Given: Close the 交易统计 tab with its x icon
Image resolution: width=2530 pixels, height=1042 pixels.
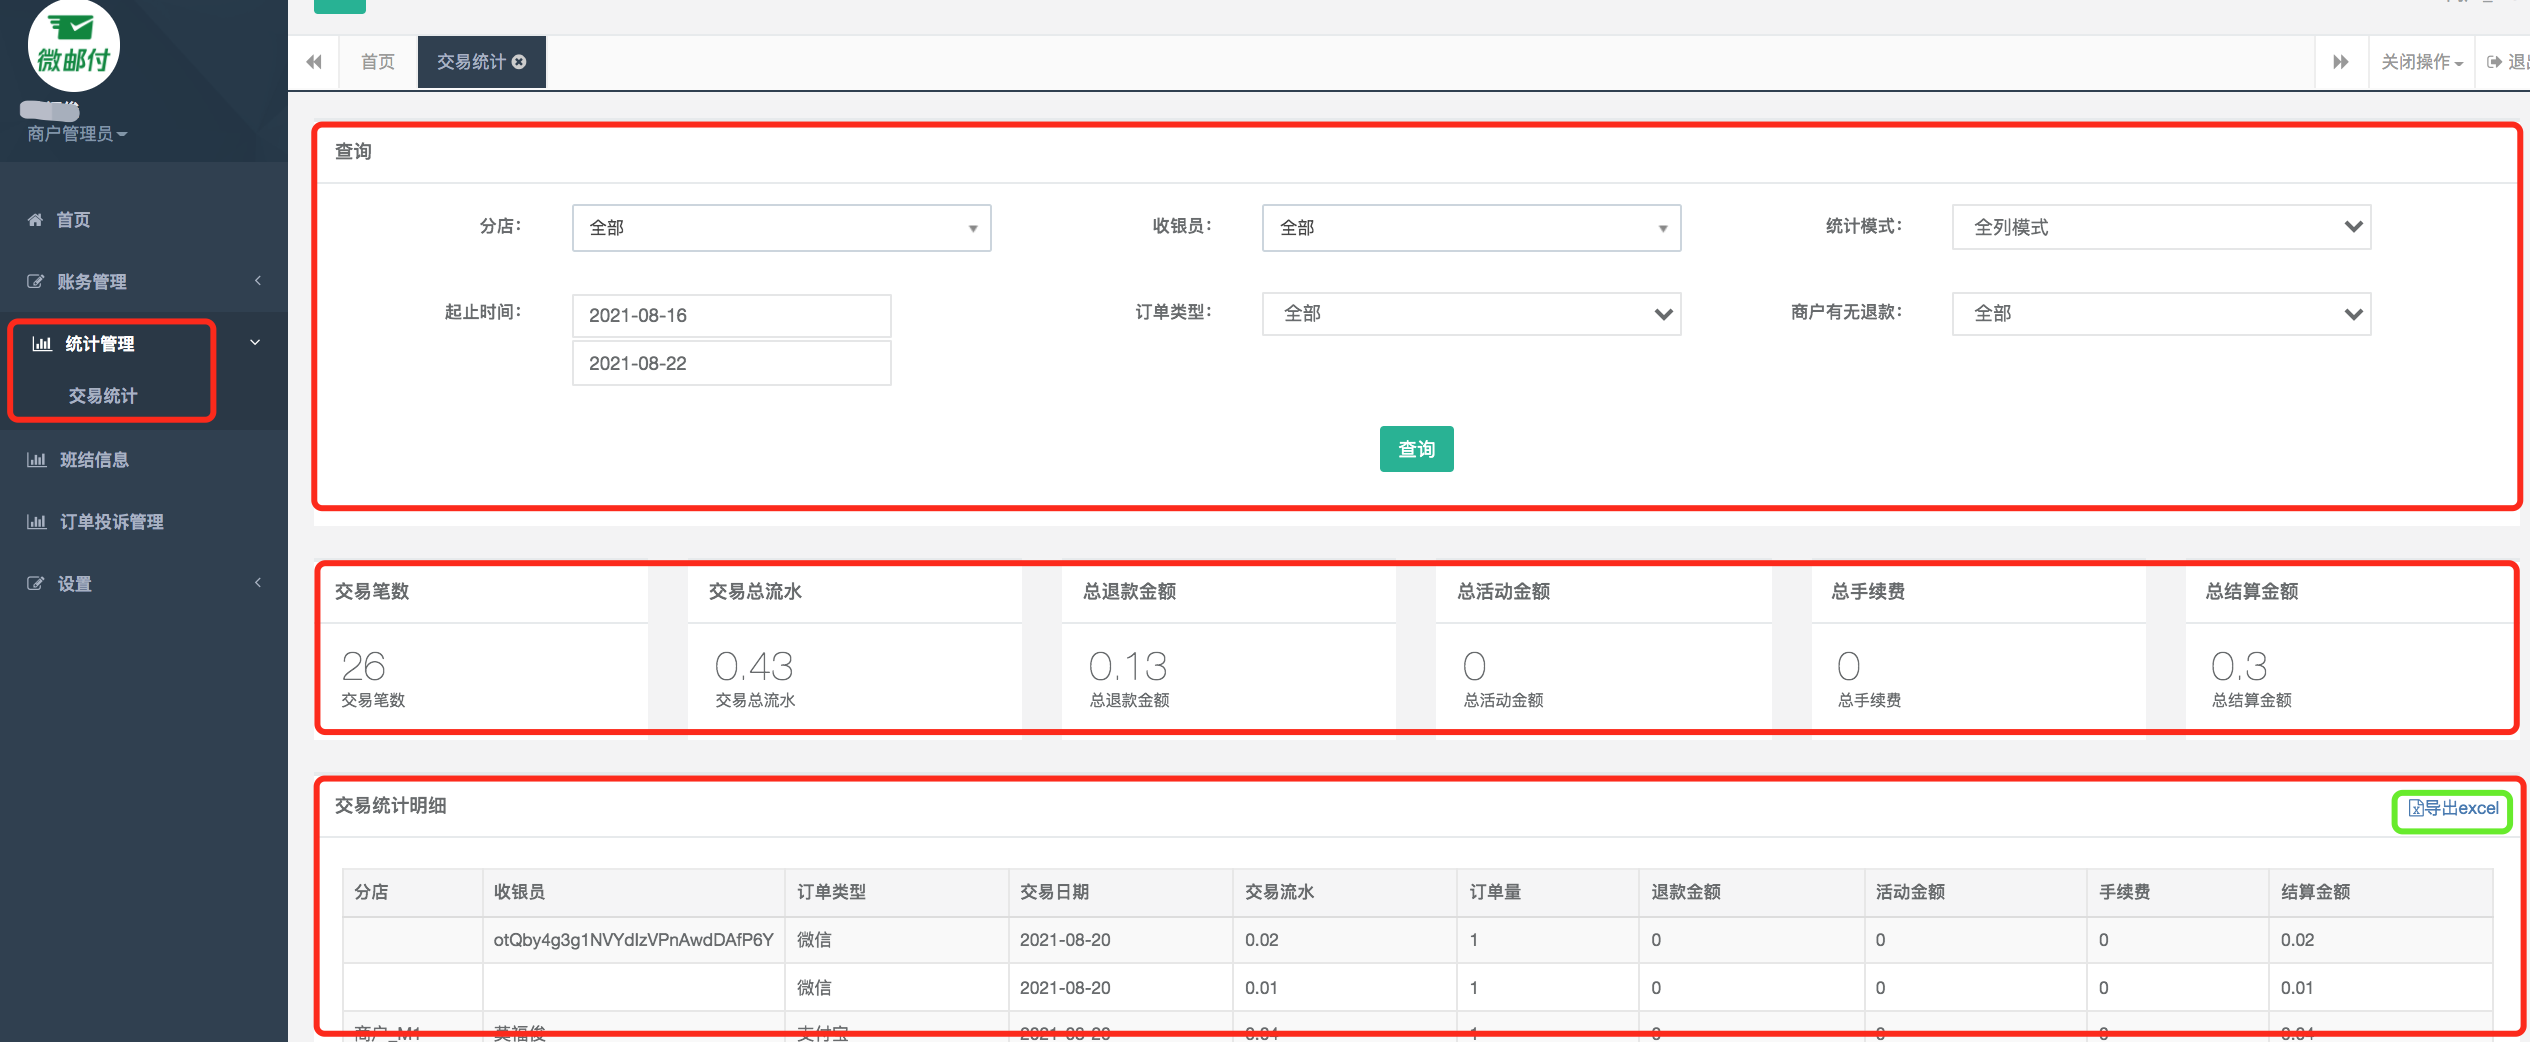Looking at the screenshot, I should pyautogui.click(x=519, y=62).
